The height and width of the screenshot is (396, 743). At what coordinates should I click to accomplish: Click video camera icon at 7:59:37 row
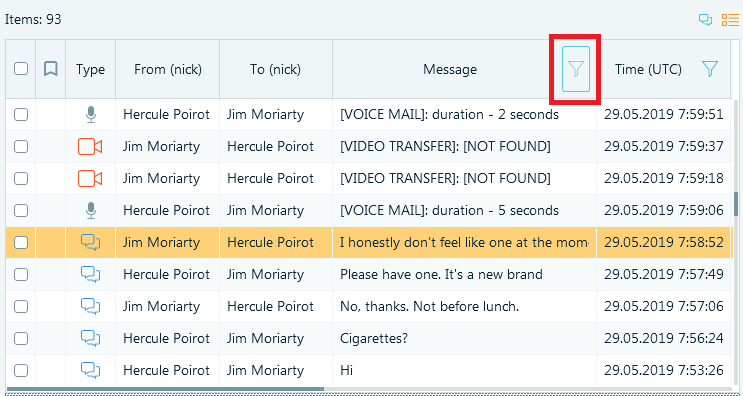(90, 147)
